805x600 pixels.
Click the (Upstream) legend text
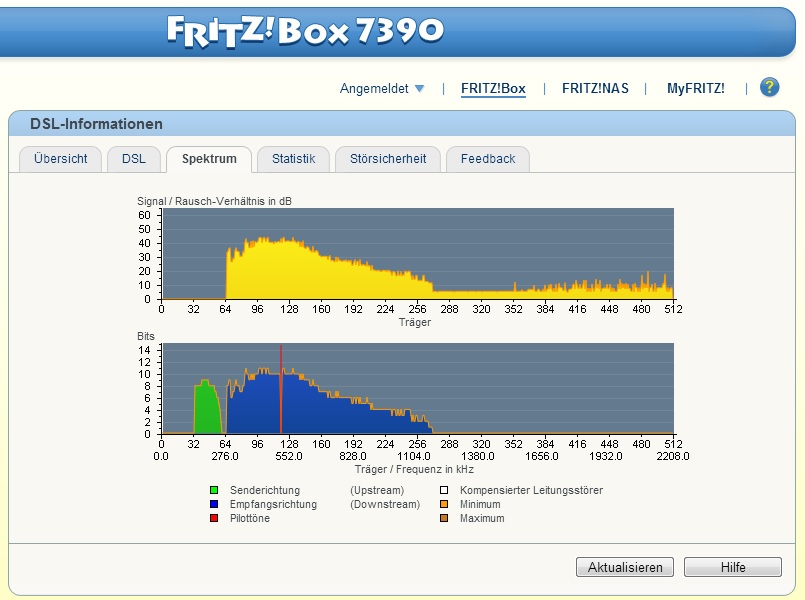coord(377,490)
